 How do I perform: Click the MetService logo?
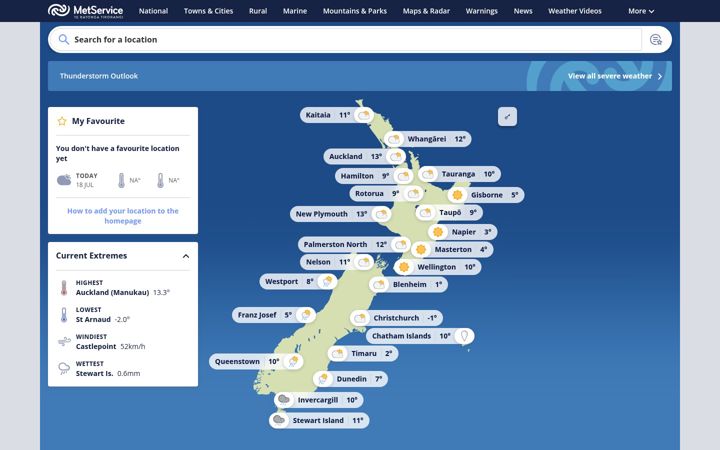[x=85, y=11]
